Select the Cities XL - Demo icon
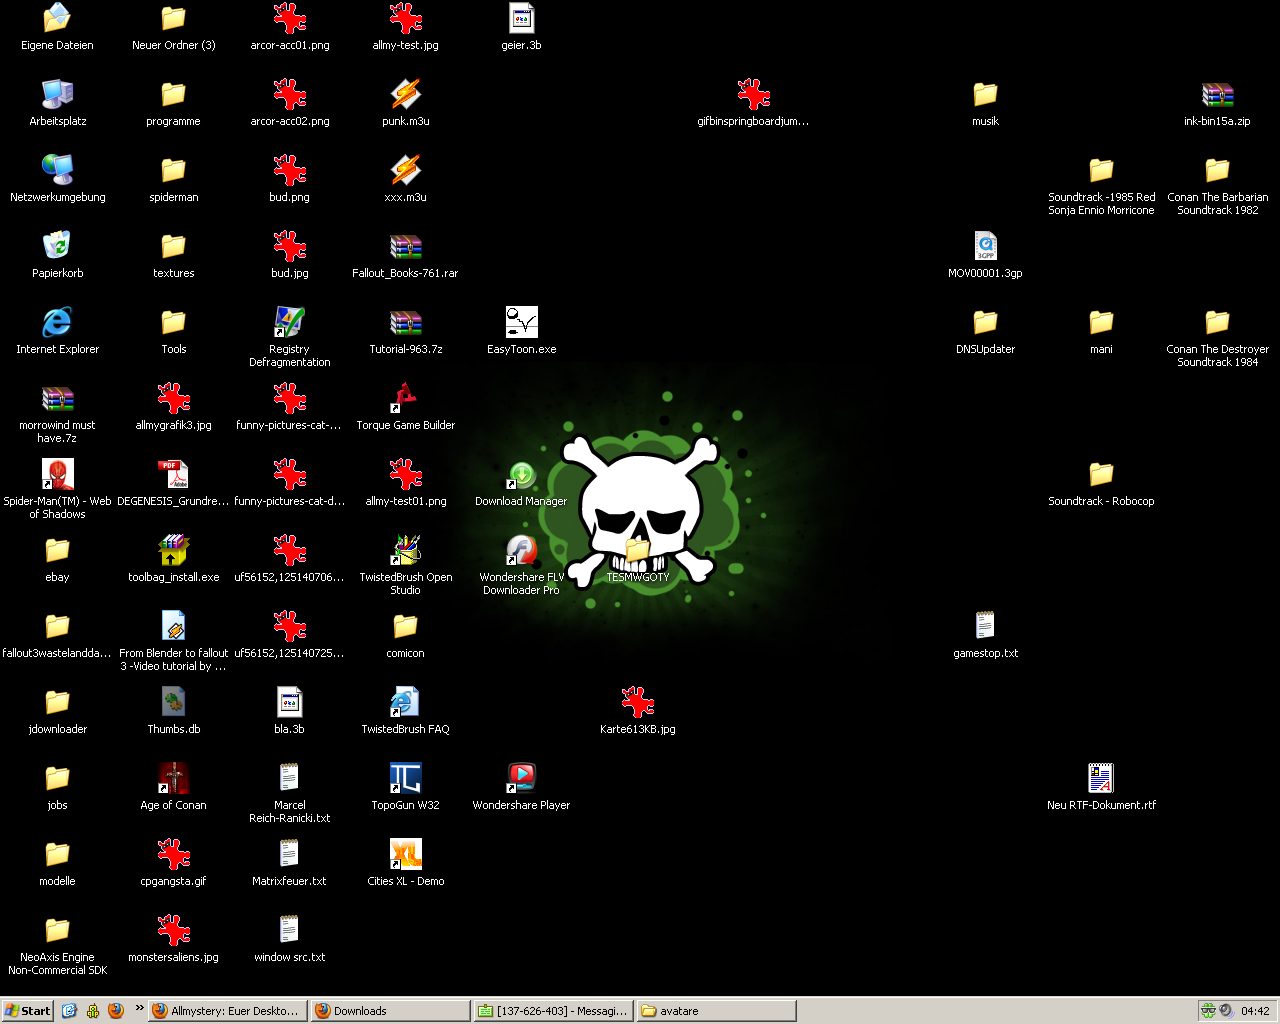 405,854
